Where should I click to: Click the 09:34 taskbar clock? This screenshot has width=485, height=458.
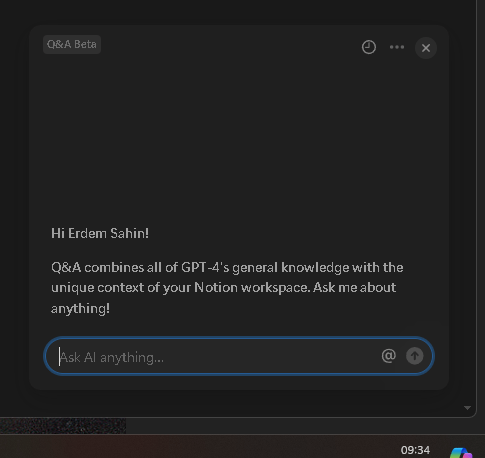click(415, 450)
